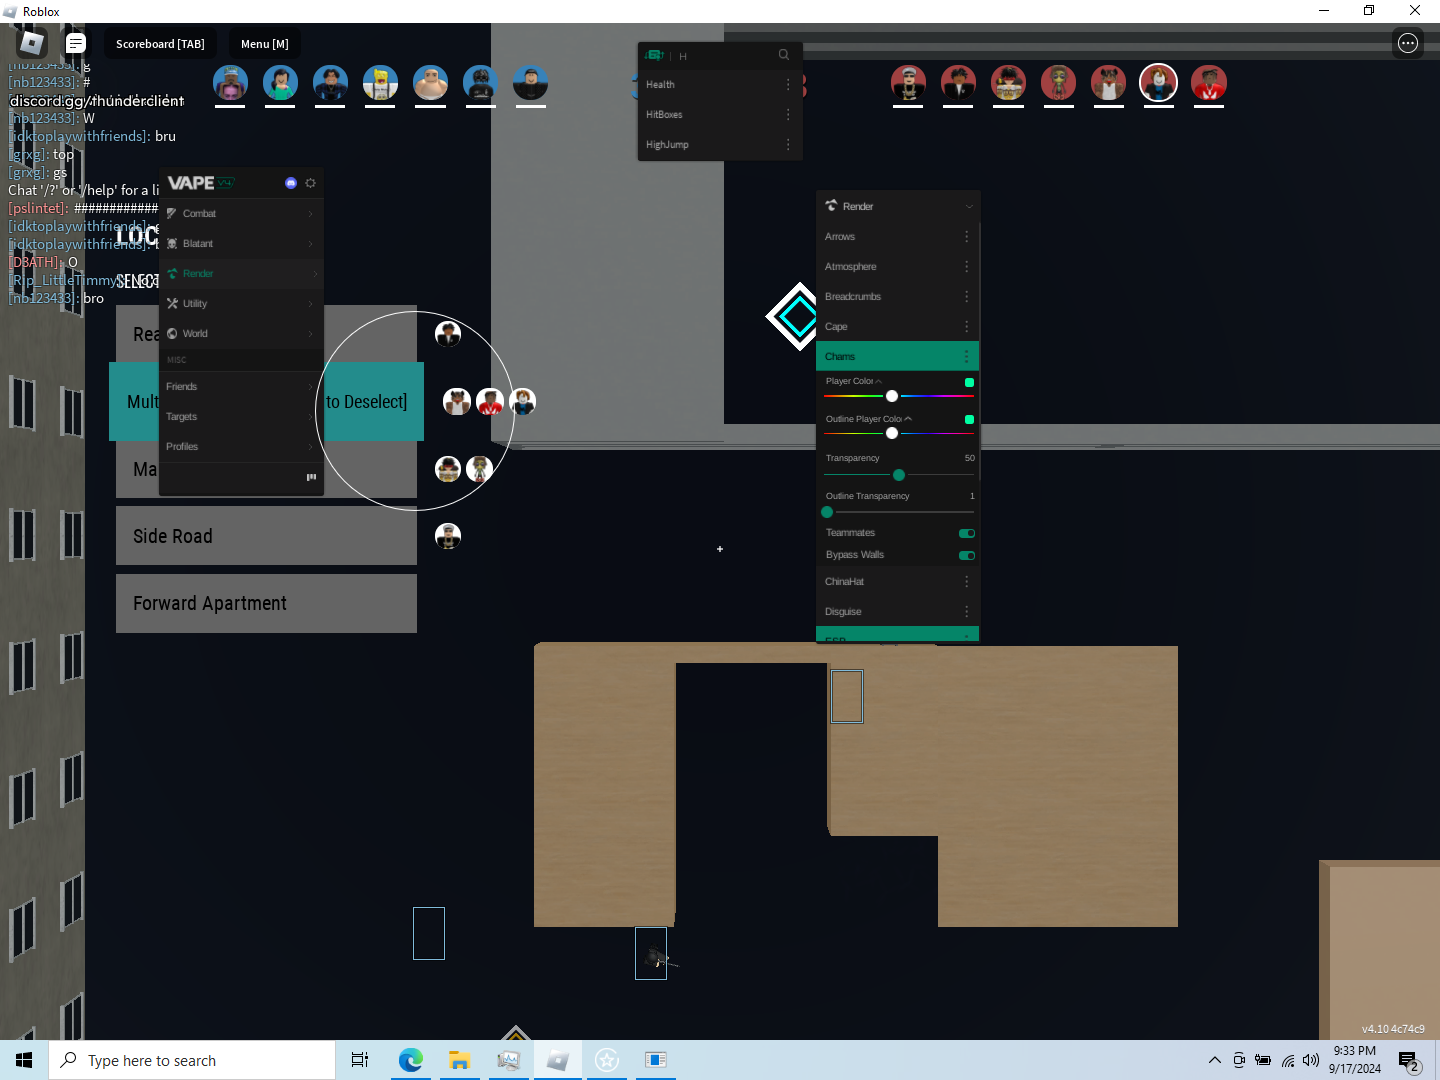Toggle the Teammates switch
This screenshot has width=1440, height=1080.
point(967,533)
